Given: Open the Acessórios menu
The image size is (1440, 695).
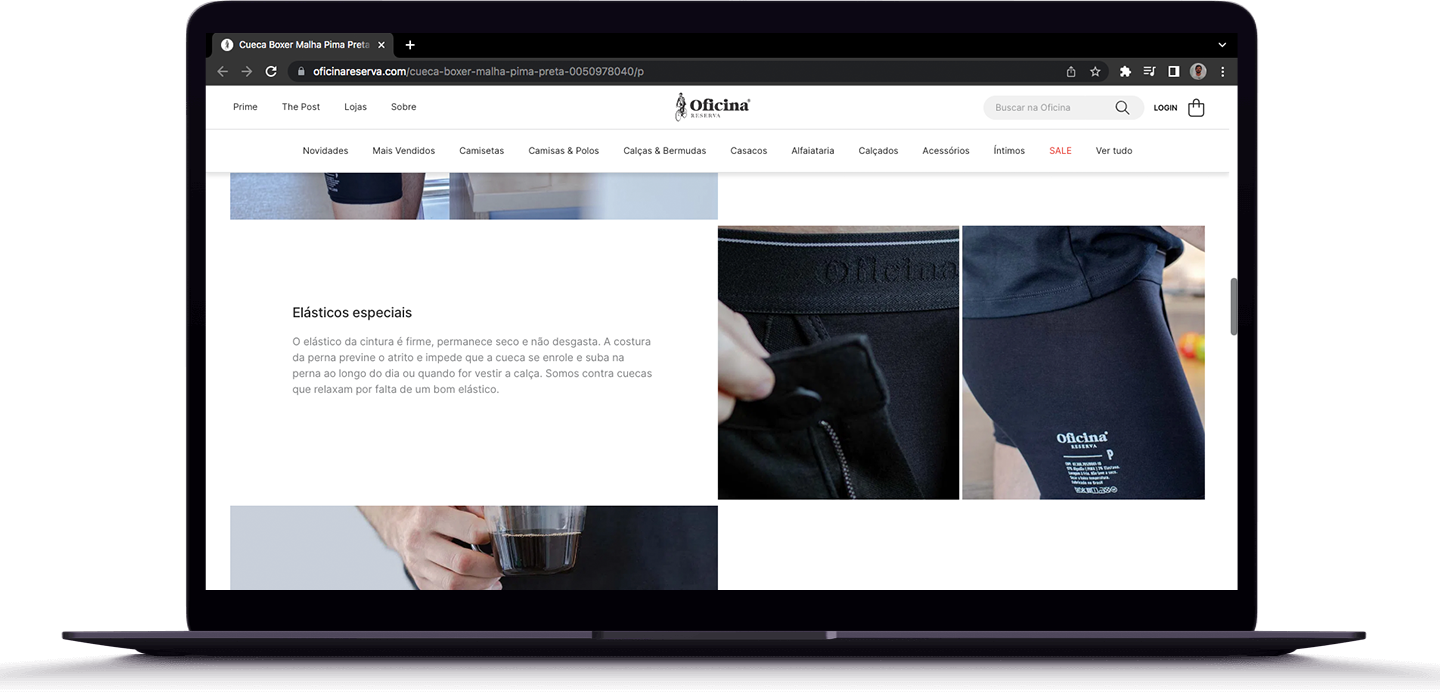Looking at the screenshot, I should (x=946, y=151).
